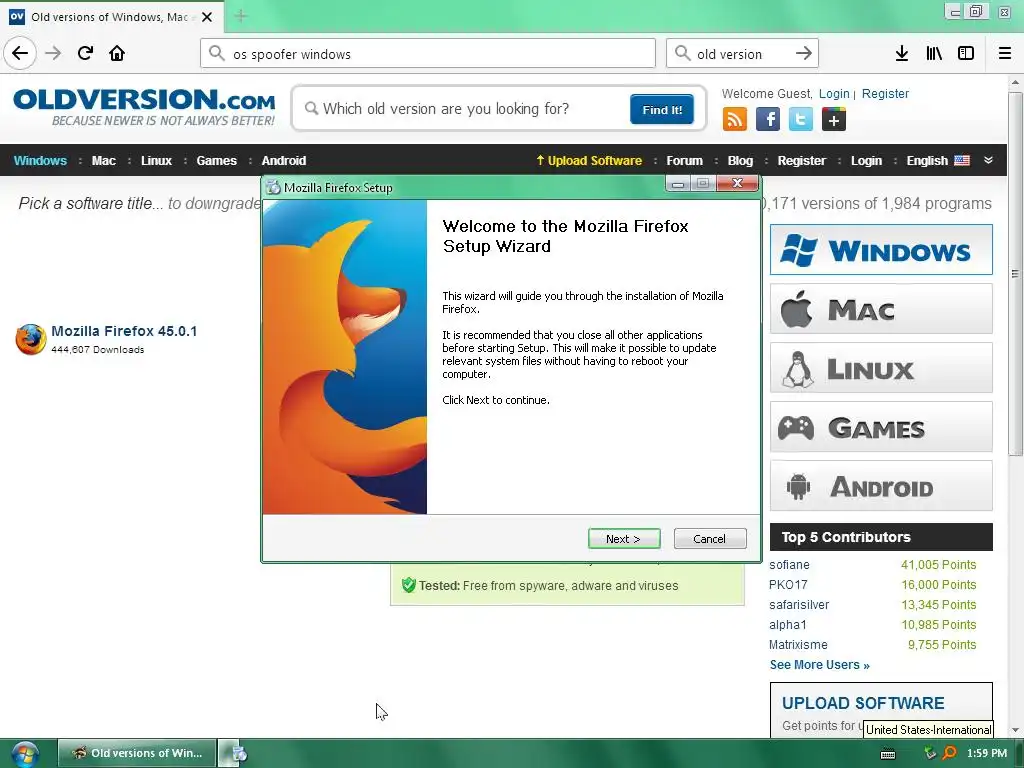Open the Android category sidebar banner
Image resolution: width=1024 pixels, height=768 pixels.
[881, 486]
